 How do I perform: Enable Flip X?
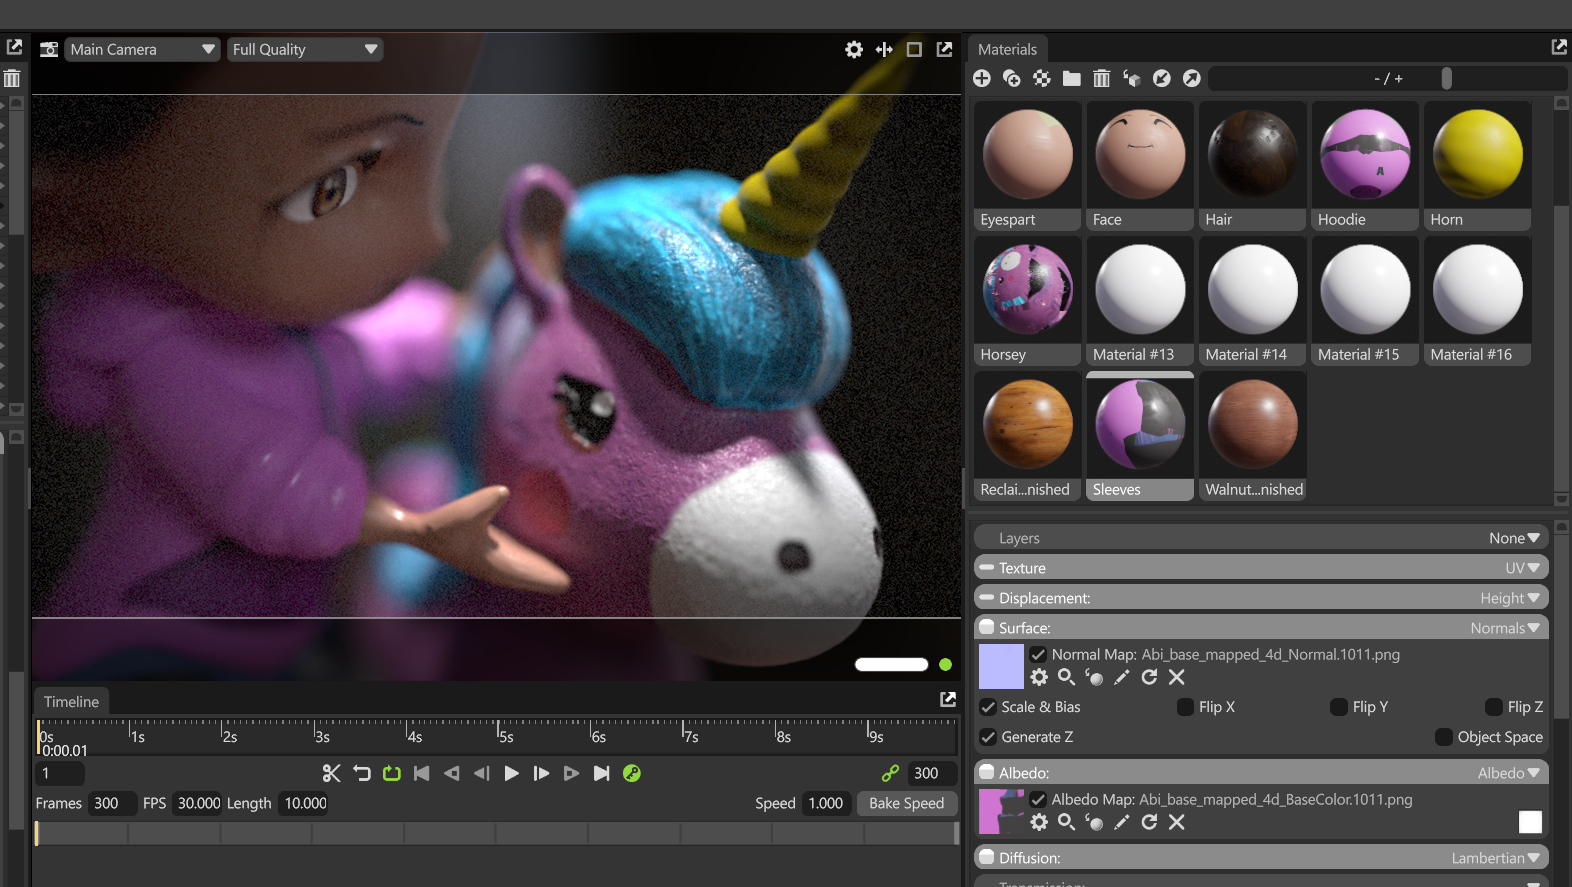1185,707
